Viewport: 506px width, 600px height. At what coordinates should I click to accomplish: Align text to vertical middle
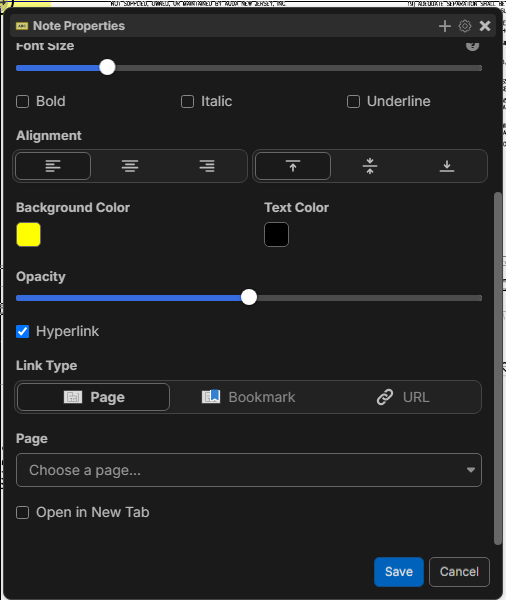[370, 166]
